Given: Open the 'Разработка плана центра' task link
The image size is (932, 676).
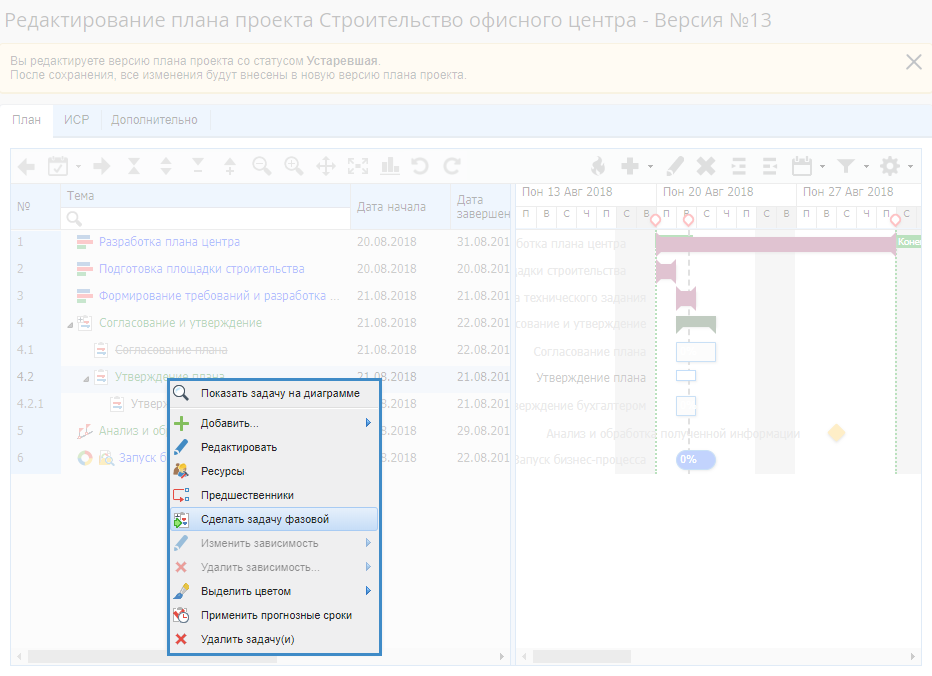Looking at the screenshot, I should tap(169, 242).
